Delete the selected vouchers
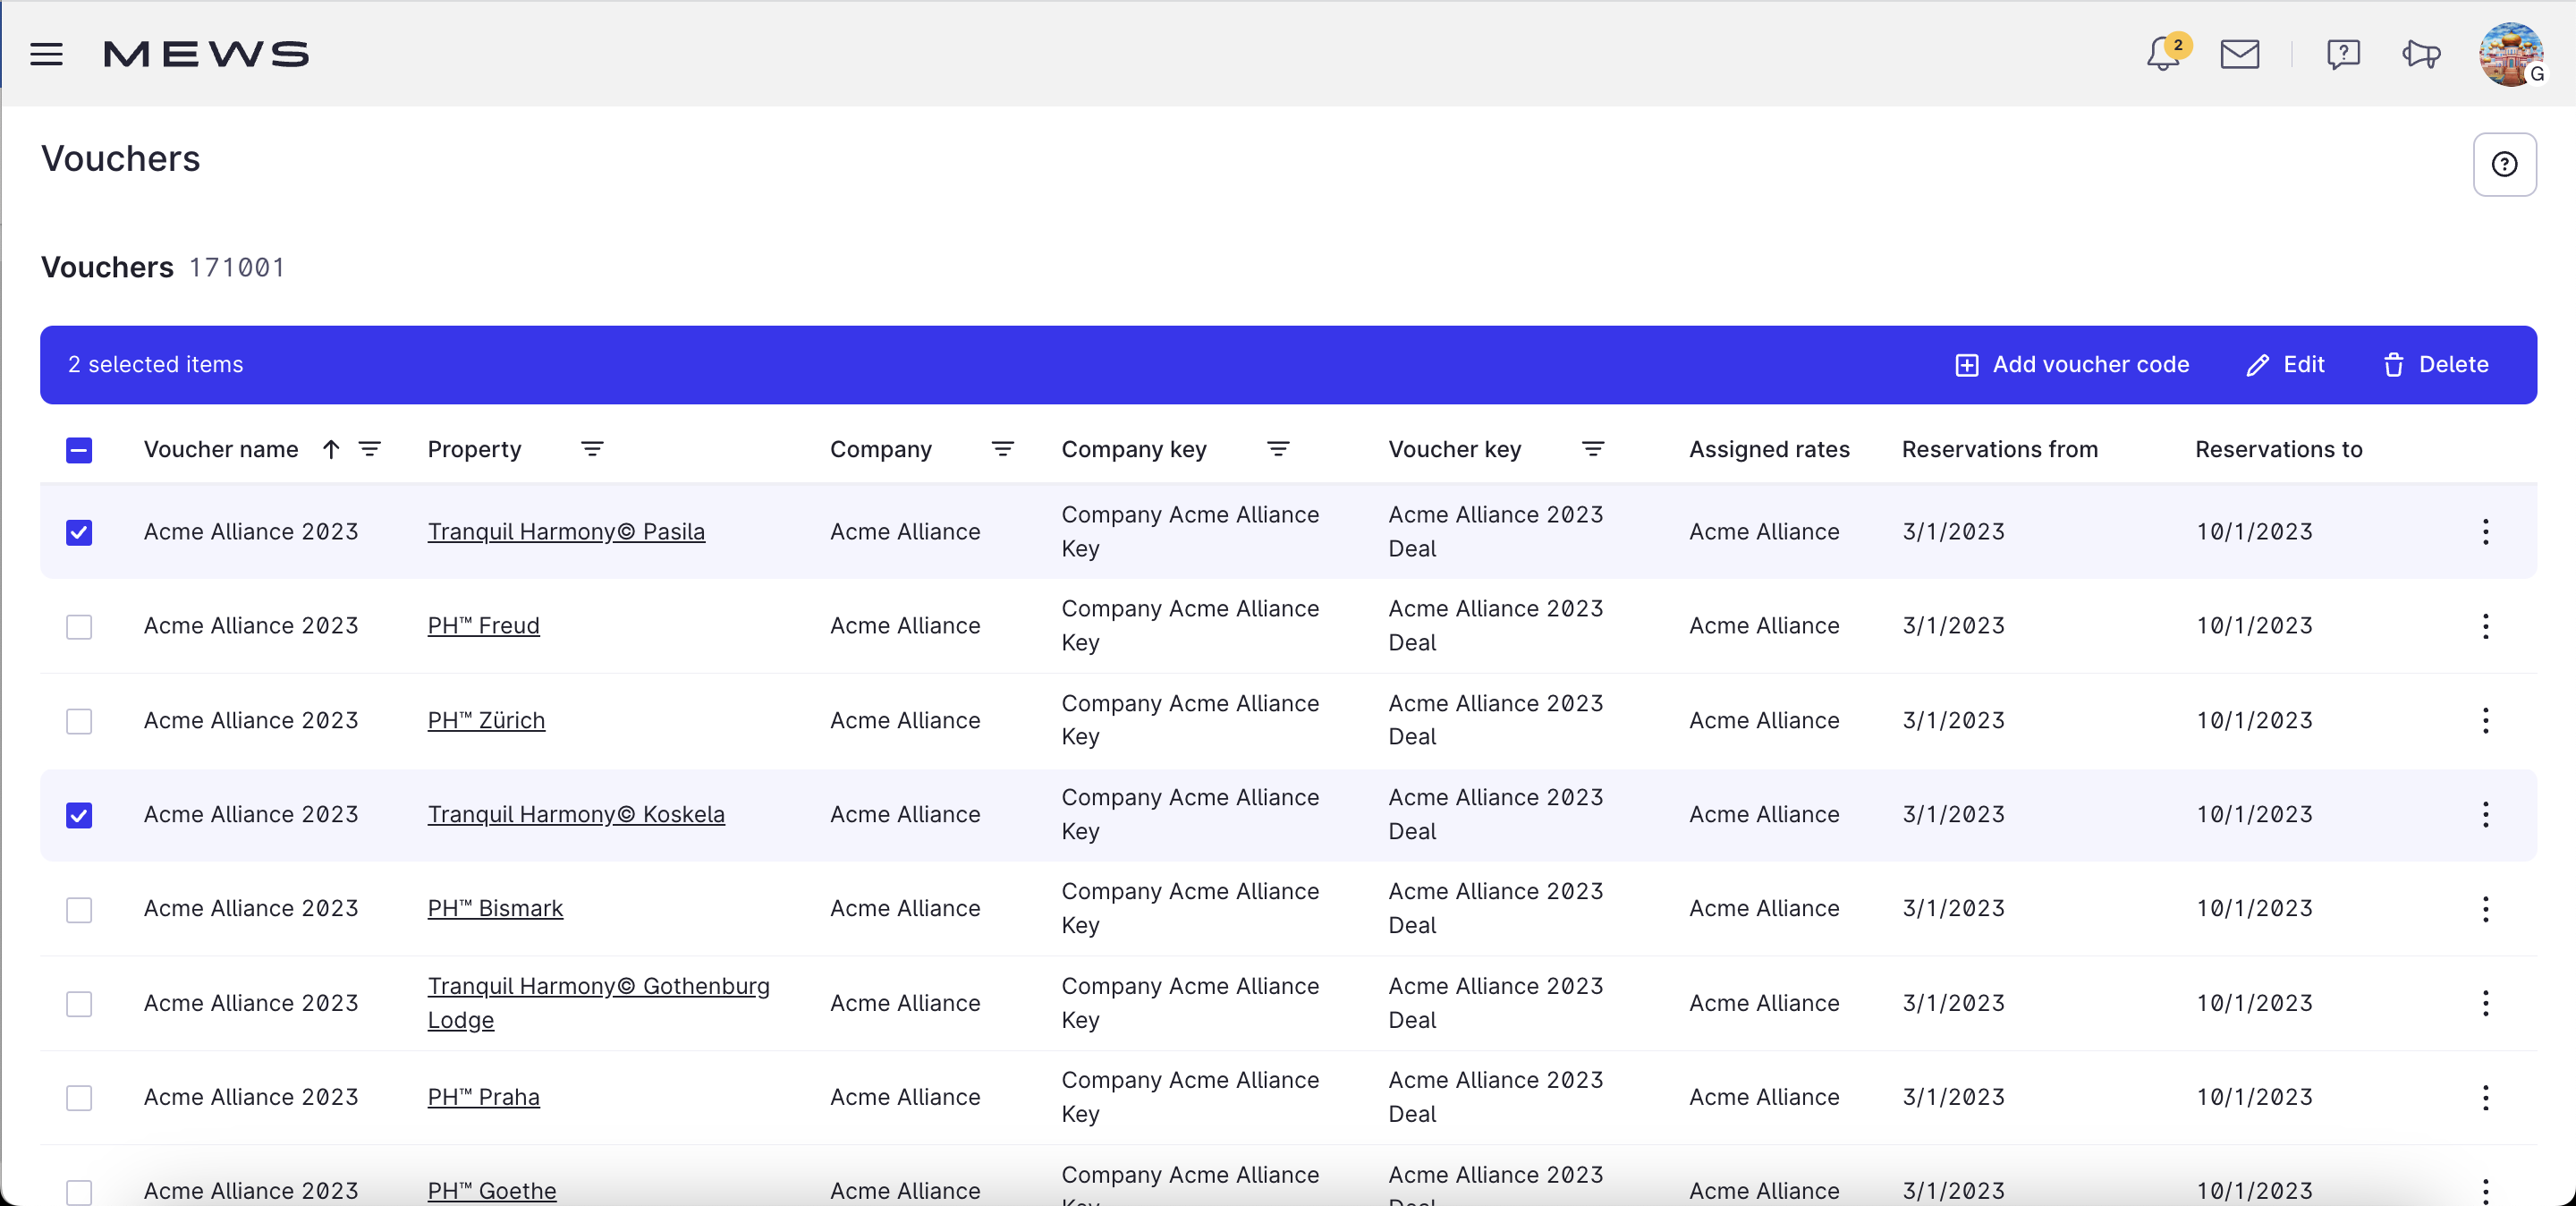This screenshot has height=1206, width=2576. point(2435,365)
